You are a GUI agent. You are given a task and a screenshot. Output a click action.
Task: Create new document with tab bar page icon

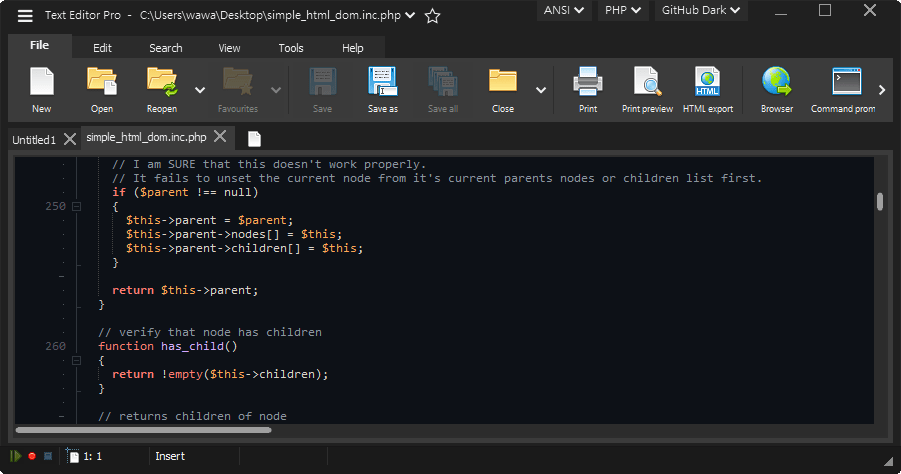(254, 138)
